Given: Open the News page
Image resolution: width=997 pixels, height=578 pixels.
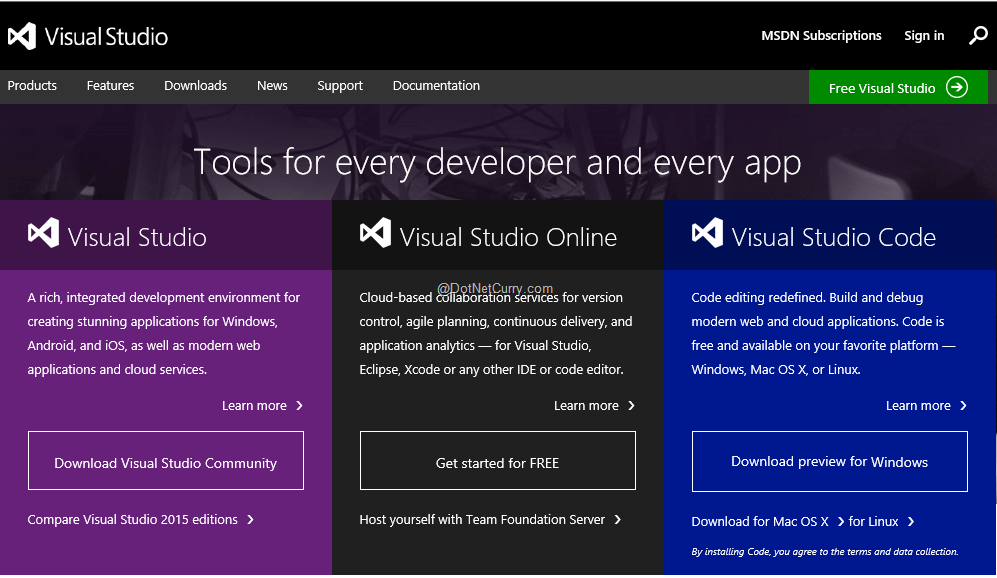Looking at the screenshot, I should 272,86.
